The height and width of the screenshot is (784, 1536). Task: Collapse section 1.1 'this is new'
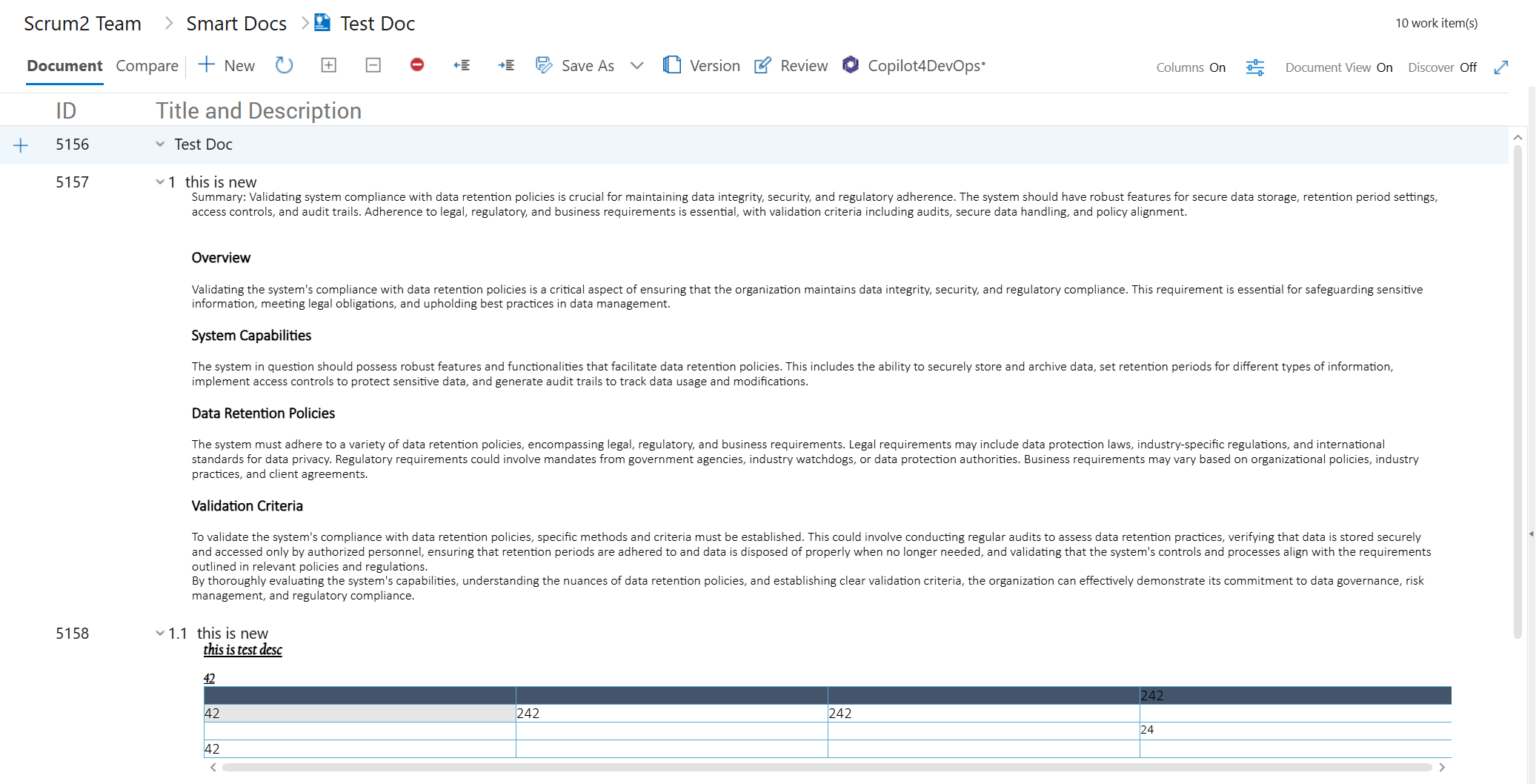160,632
